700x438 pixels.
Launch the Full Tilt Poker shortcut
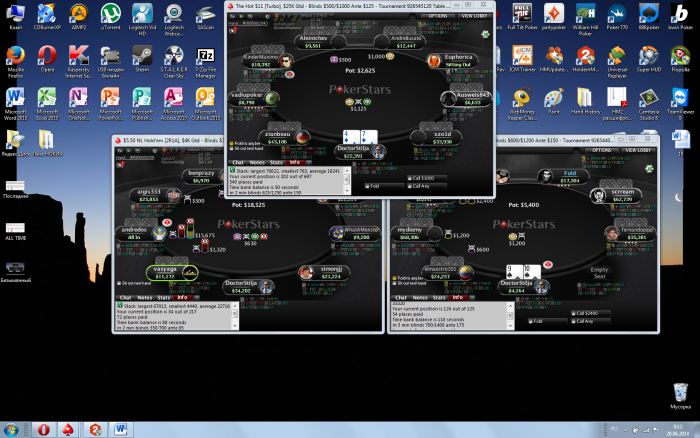pos(522,15)
